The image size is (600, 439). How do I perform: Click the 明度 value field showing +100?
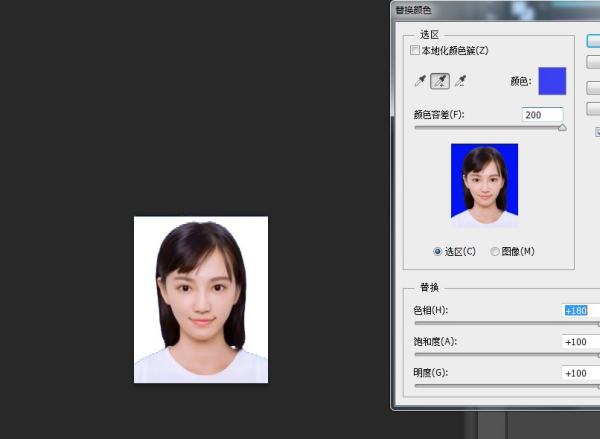(x=580, y=373)
